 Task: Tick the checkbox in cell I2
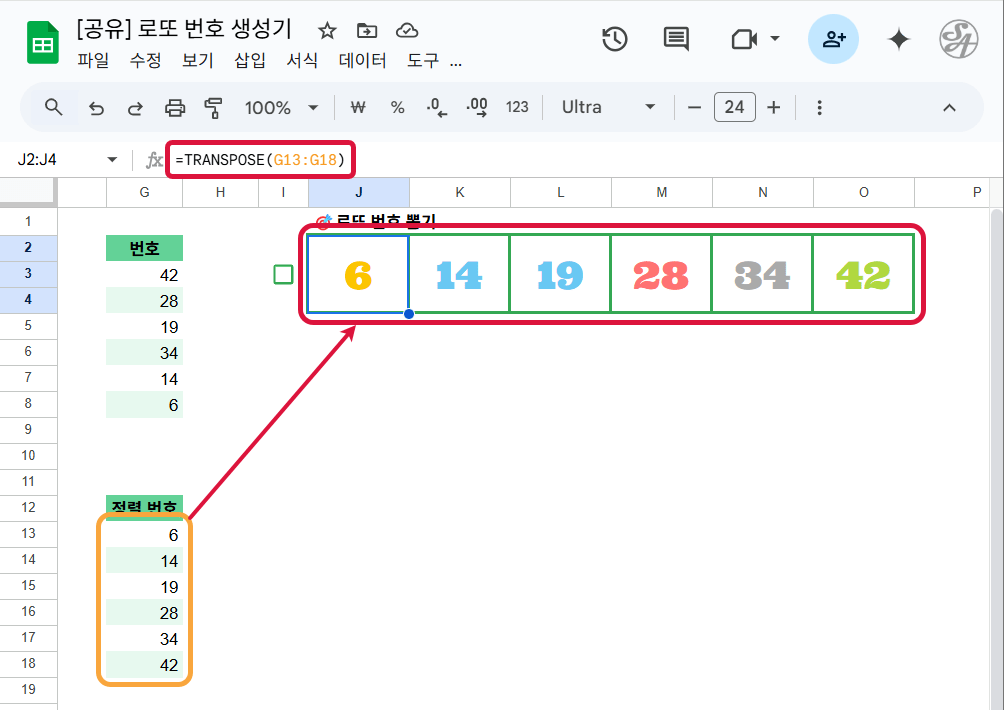[x=283, y=274]
